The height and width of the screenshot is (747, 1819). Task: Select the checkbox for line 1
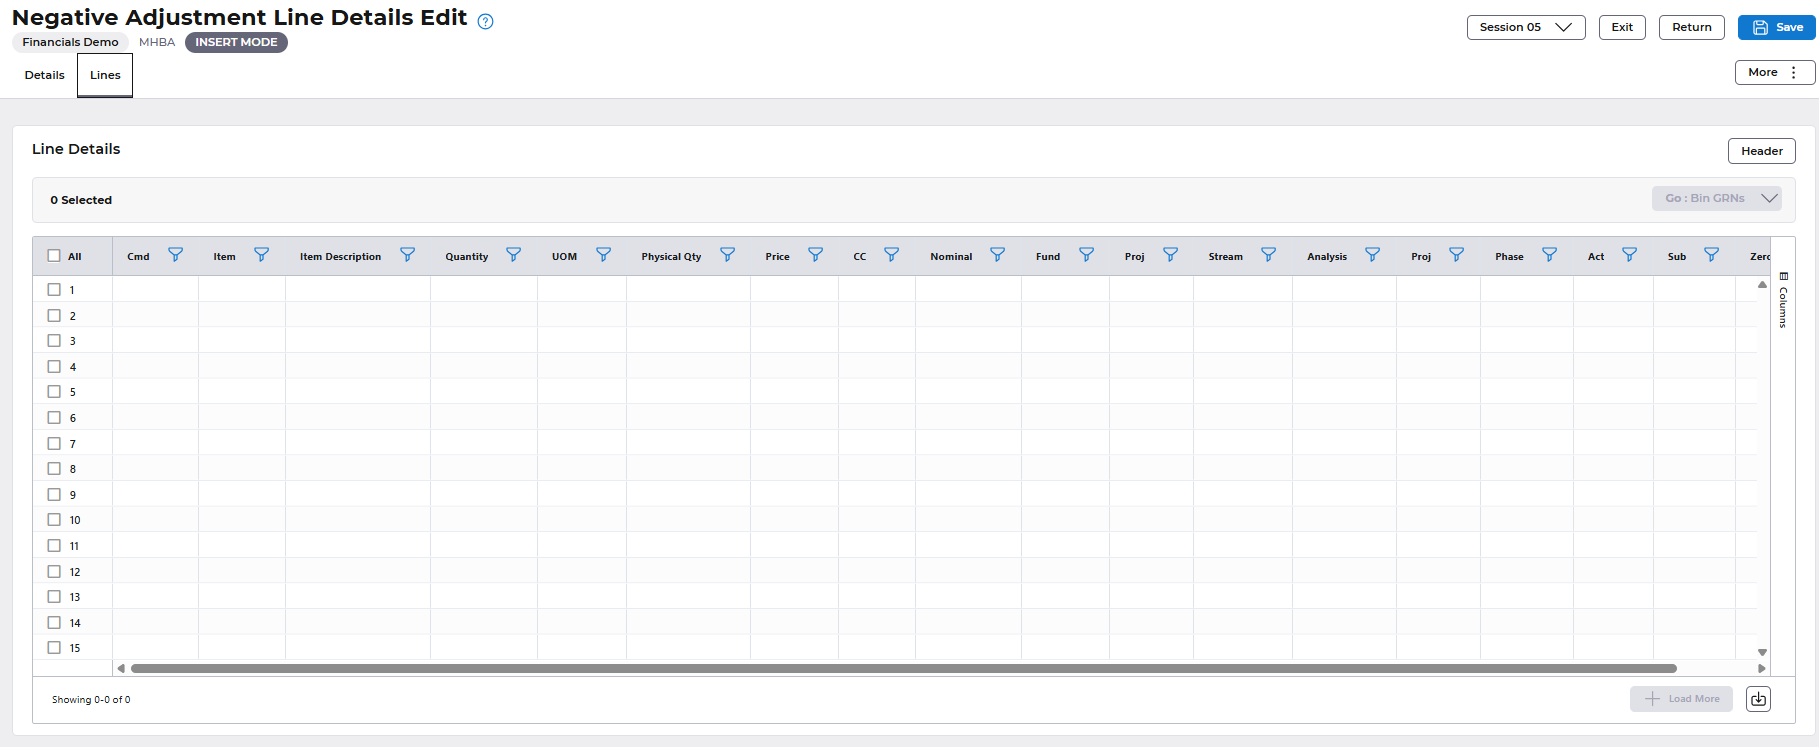click(54, 289)
